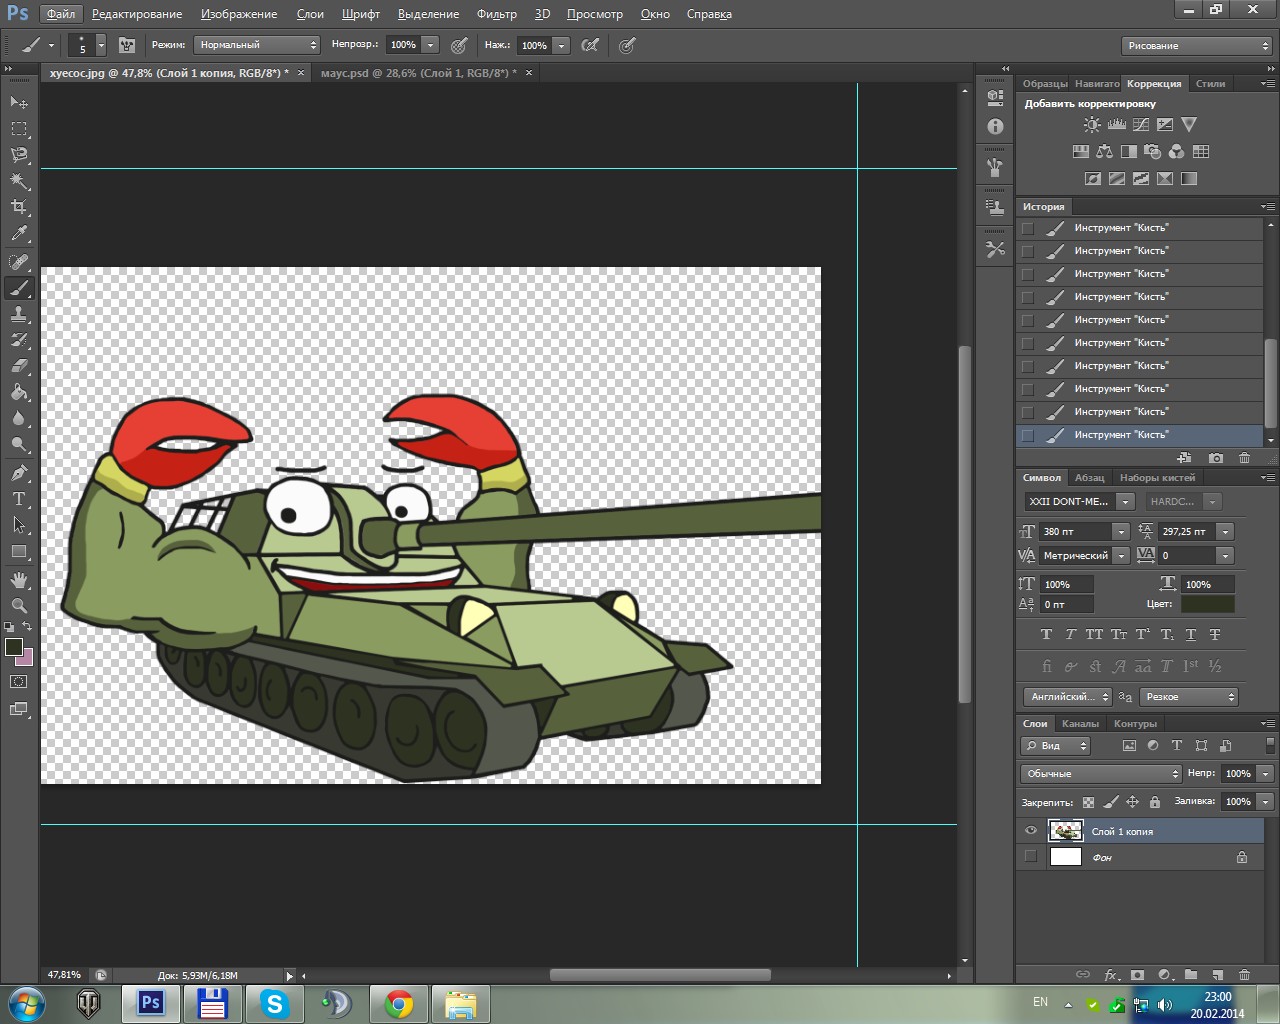Expand the 'Обычные' layer blend mode dropdown
The image size is (1280, 1024).
pos(1101,774)
